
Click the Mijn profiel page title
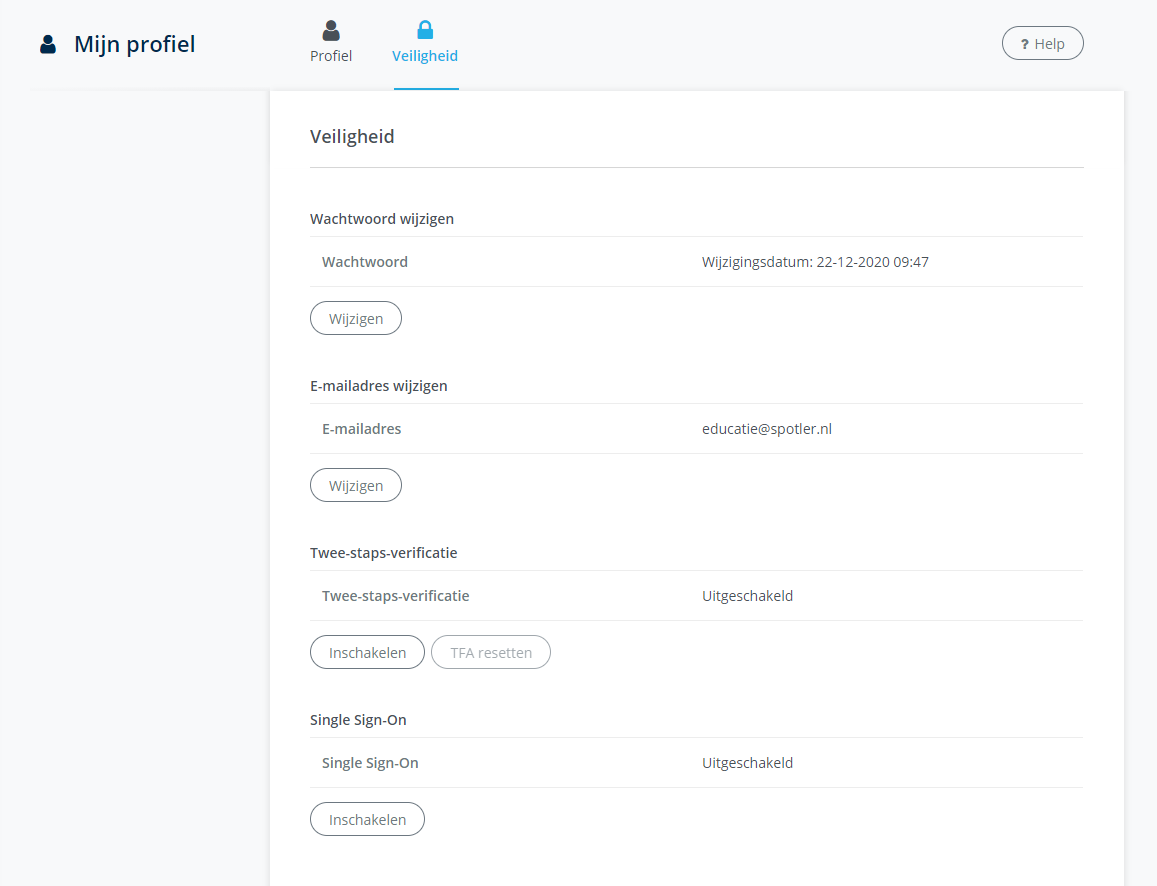(x=135, y=44)
